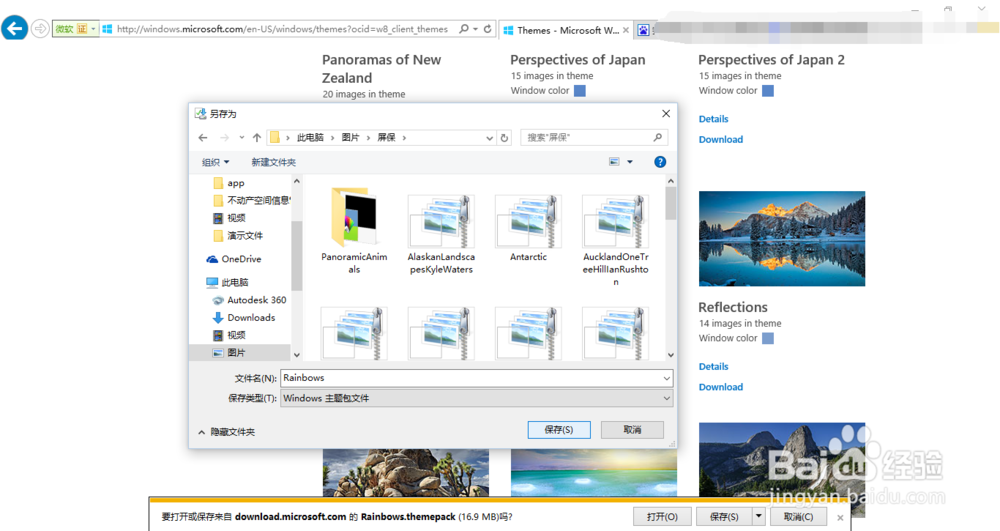Select the AucklandOneTreeHillIanRushton theme file
The width and height of the screenshot is (1000, 531).
[x=615, y=240]
